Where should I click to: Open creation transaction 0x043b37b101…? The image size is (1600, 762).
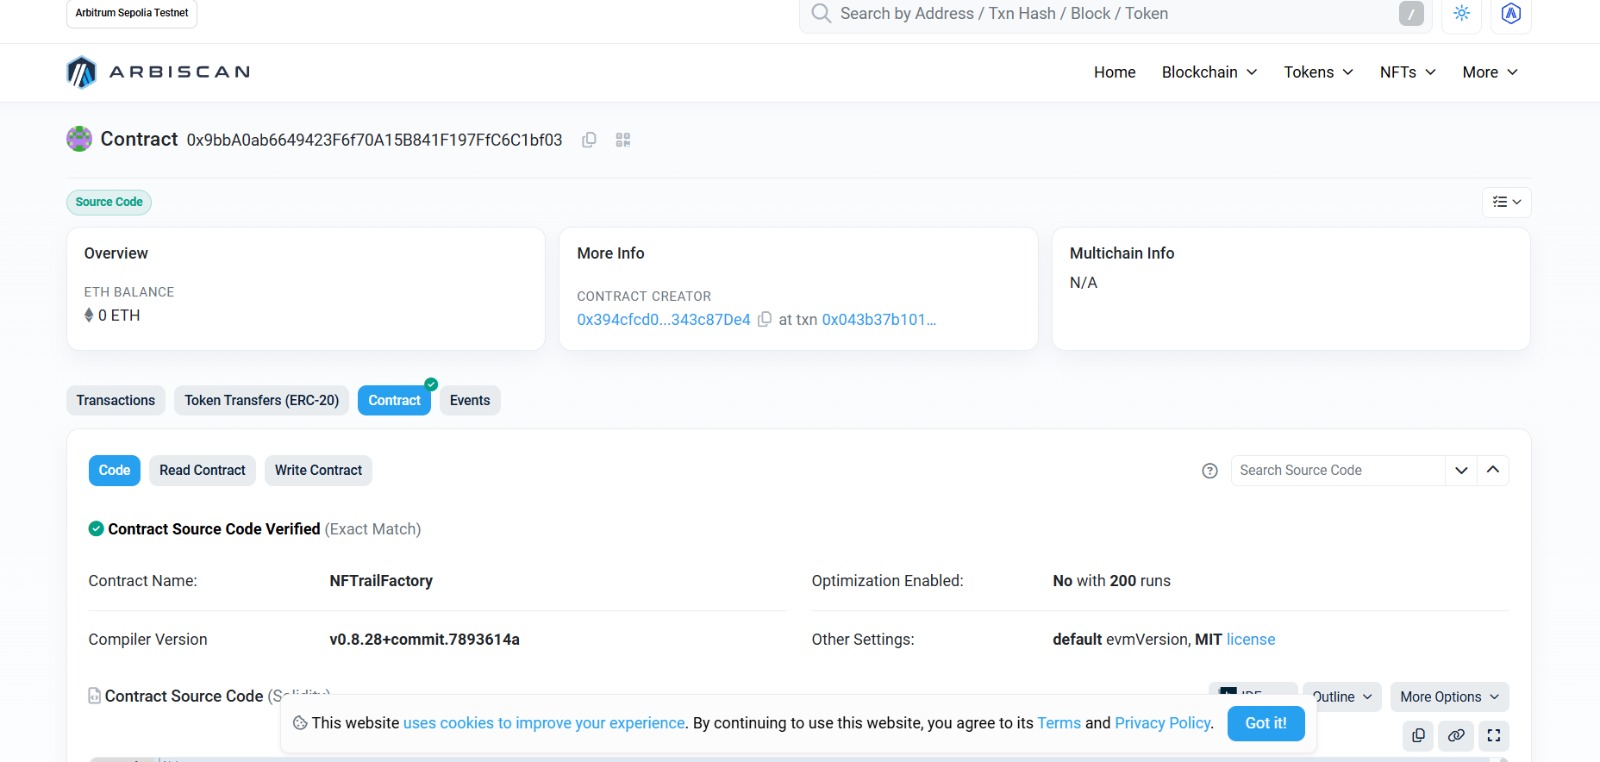[x=879, y=319]
